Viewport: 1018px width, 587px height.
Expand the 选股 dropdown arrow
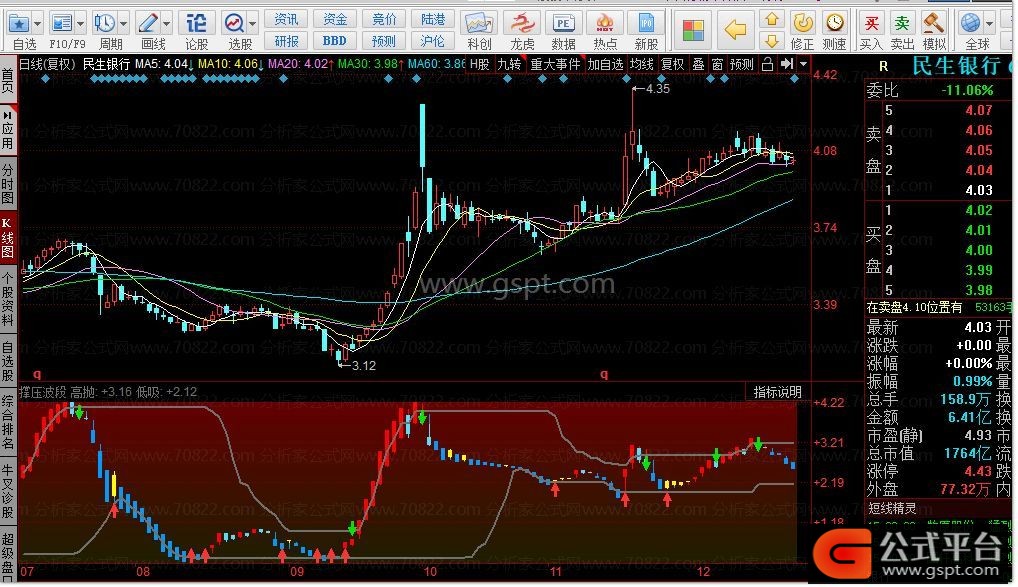point(253,25)
